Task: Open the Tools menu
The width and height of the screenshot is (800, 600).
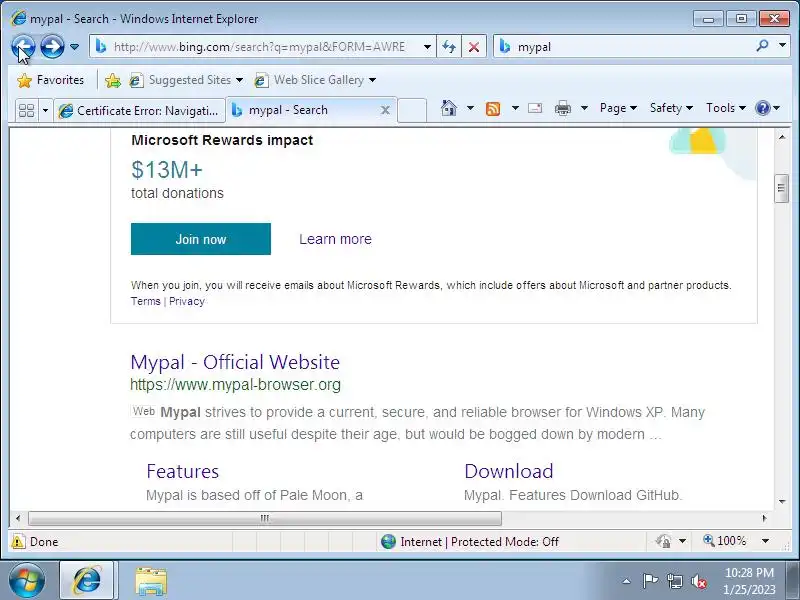Action: coord(726,108)
